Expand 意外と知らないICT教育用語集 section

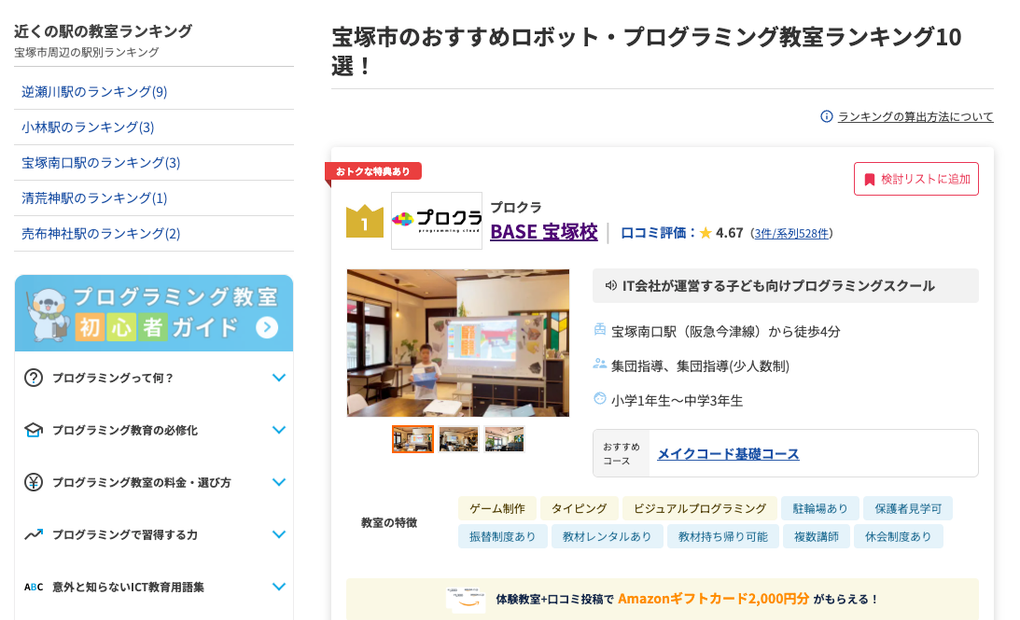tap(278, 587)
